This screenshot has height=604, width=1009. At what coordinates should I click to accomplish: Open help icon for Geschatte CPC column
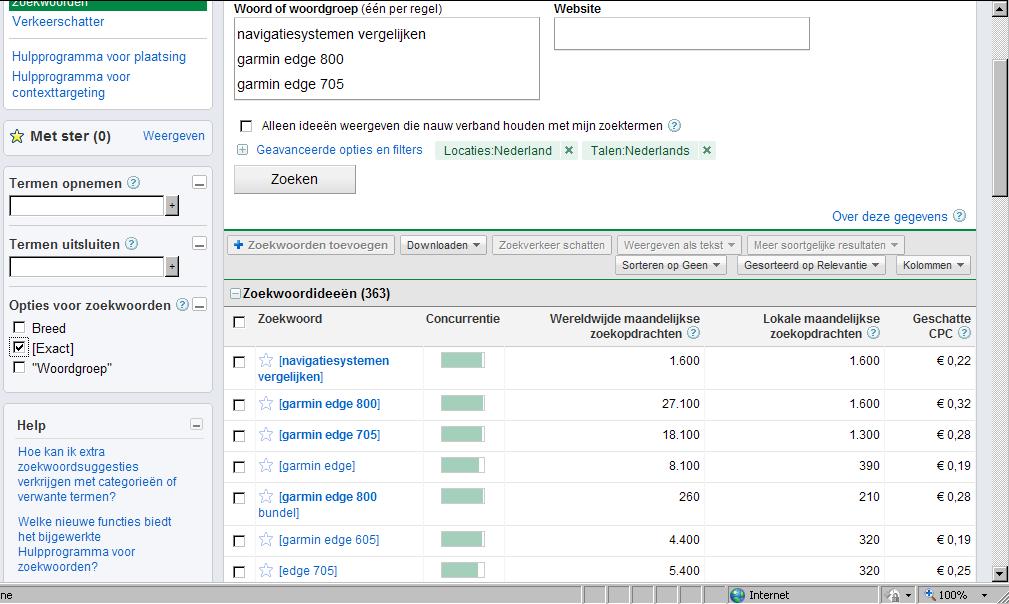point(964,333)
